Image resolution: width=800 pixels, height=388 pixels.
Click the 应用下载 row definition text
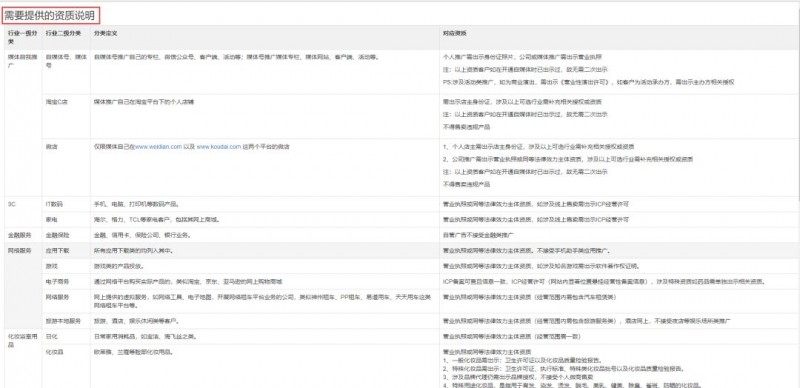[134, 251]
